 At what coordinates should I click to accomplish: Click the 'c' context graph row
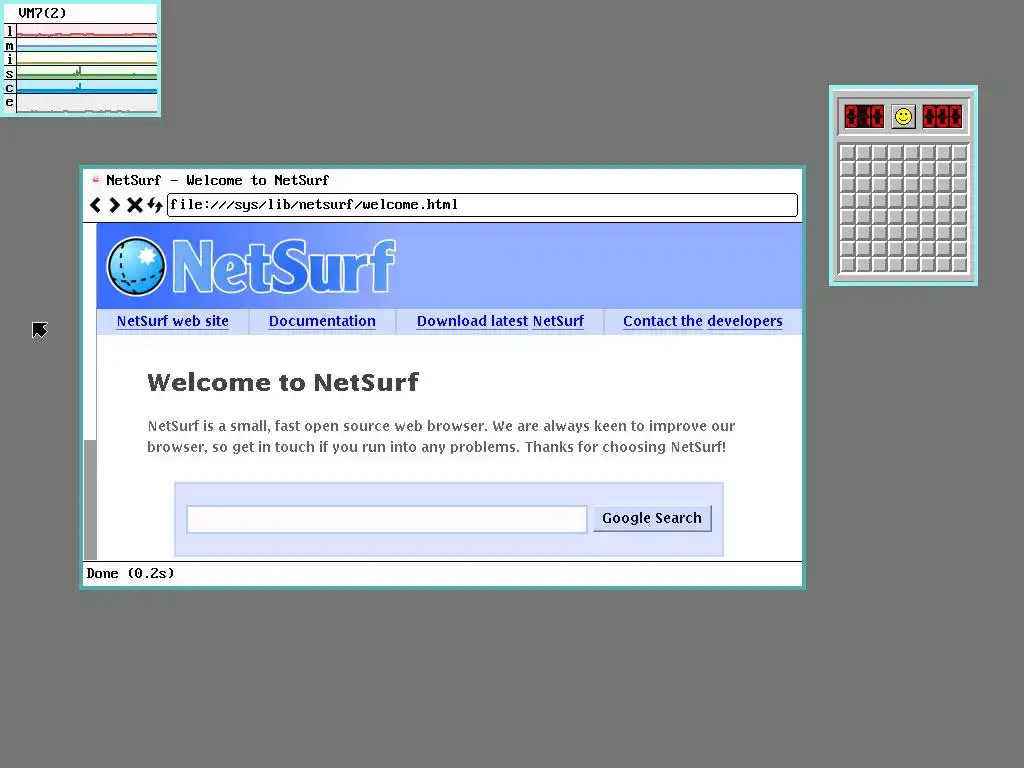80,88
